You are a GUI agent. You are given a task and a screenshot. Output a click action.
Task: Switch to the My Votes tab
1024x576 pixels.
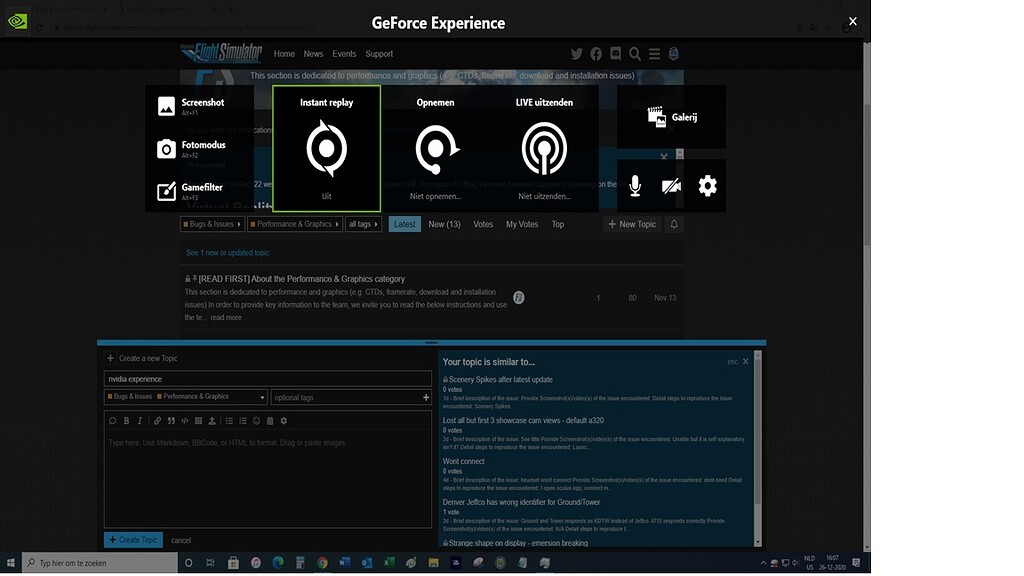pyautogui.click(x=522, y=224)
